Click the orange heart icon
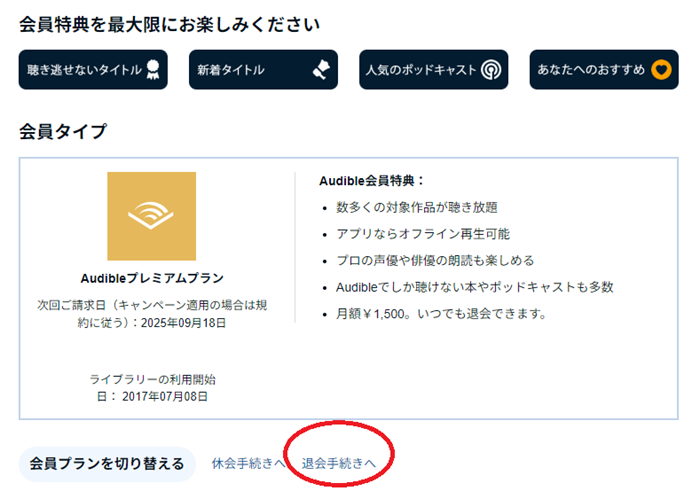The image size is (700, 491). [661, 70]
